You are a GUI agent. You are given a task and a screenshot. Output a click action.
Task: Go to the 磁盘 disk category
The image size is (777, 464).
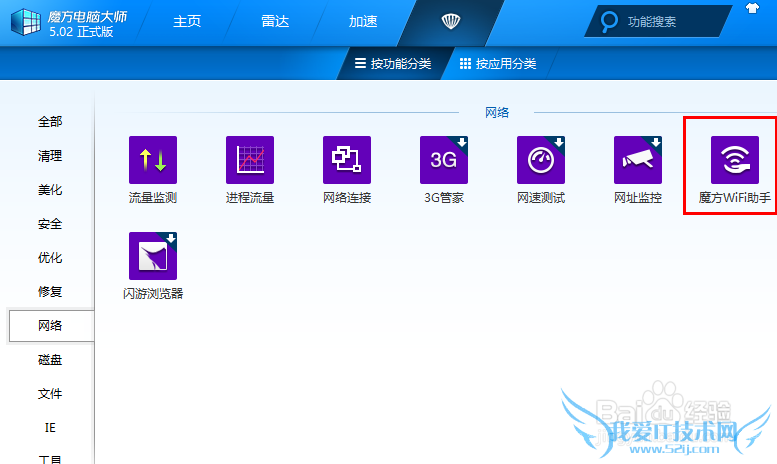(50, 360)
